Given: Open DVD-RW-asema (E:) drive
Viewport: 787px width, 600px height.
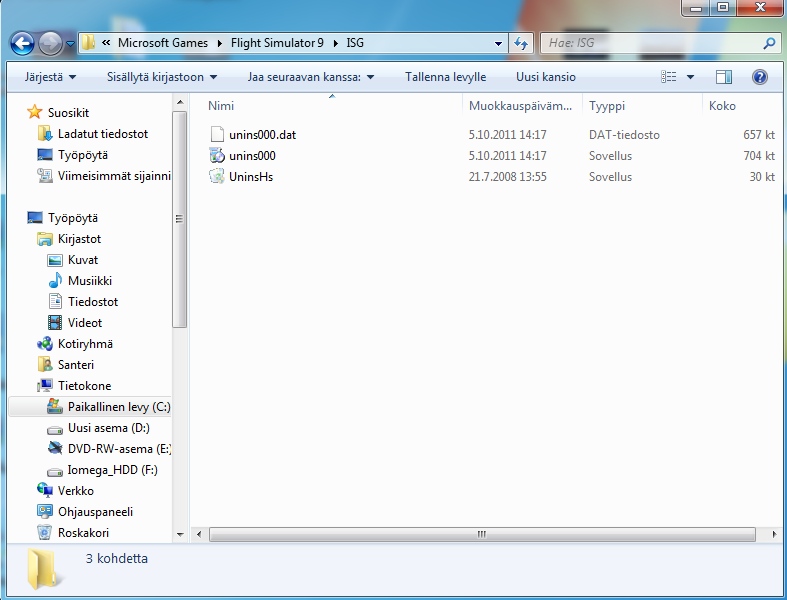Looking at the screenshot, I should point(119,449).
